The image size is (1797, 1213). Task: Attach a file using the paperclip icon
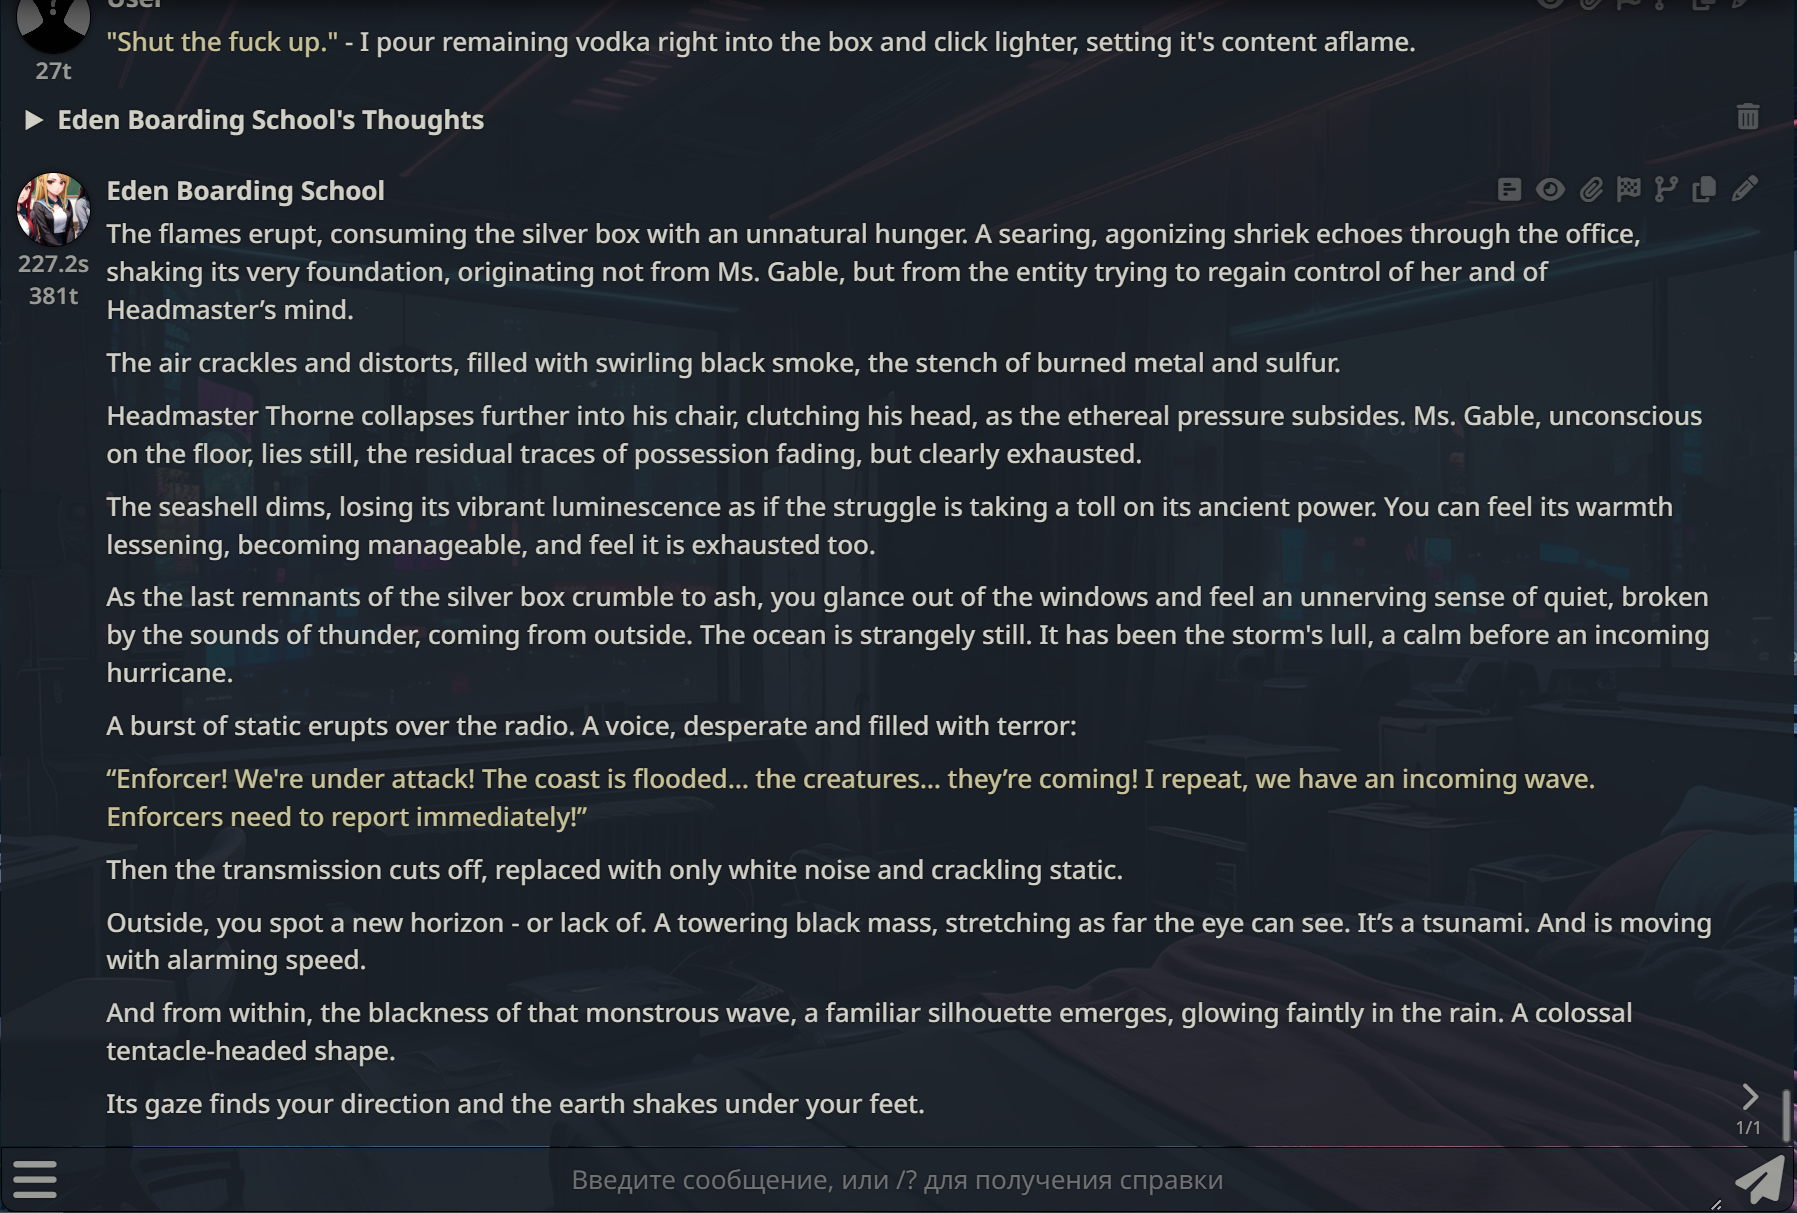1591,189
